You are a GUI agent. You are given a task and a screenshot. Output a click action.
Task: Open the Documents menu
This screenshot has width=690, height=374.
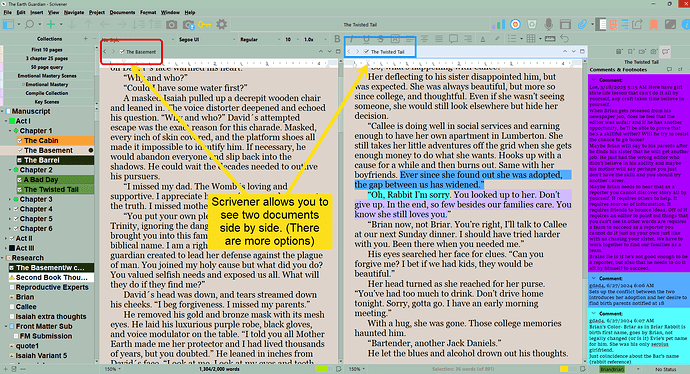(x=122, y=12)
